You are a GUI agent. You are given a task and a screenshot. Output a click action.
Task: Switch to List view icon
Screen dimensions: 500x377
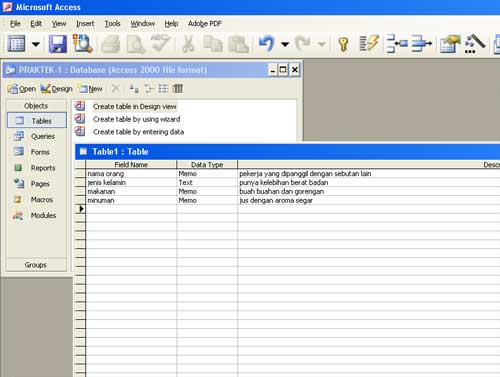tap(163, 89)
